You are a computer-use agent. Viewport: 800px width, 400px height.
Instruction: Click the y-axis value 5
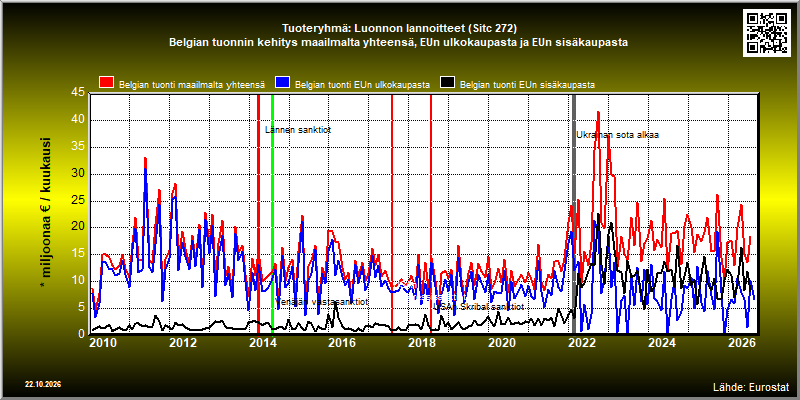81,307
